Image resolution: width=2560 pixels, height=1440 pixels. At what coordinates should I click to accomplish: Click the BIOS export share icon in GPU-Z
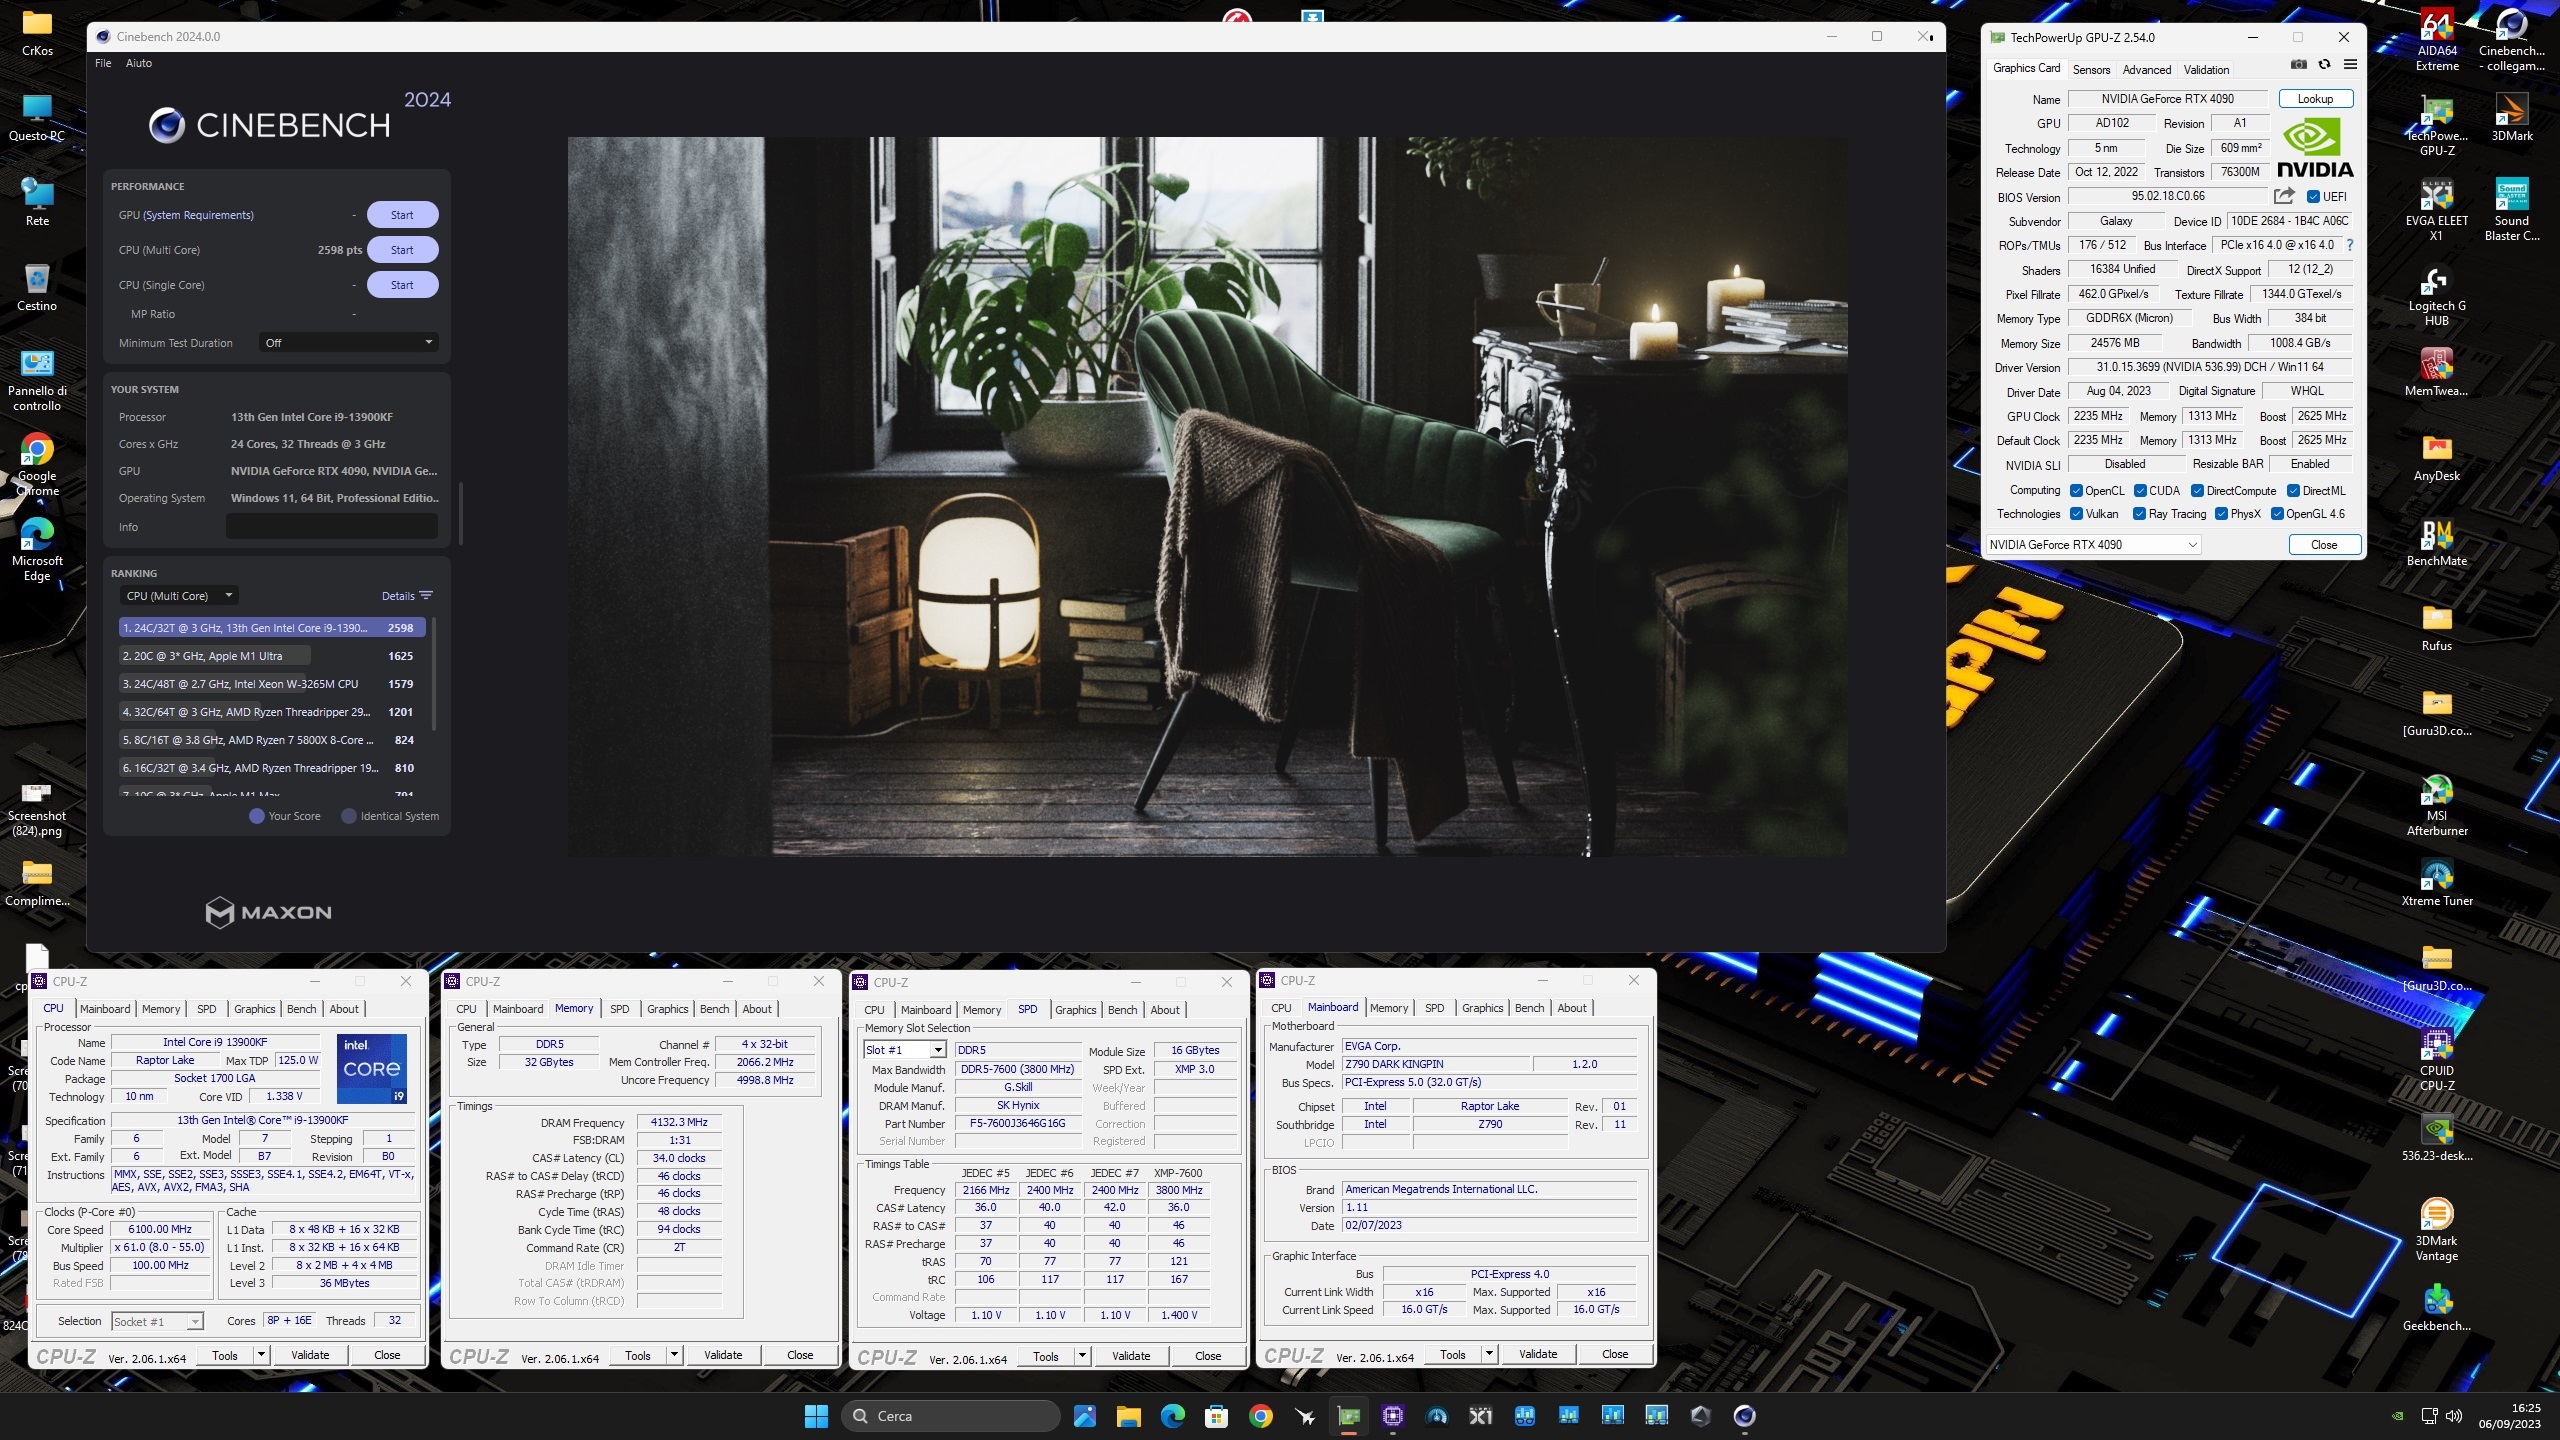(2284, 196)
